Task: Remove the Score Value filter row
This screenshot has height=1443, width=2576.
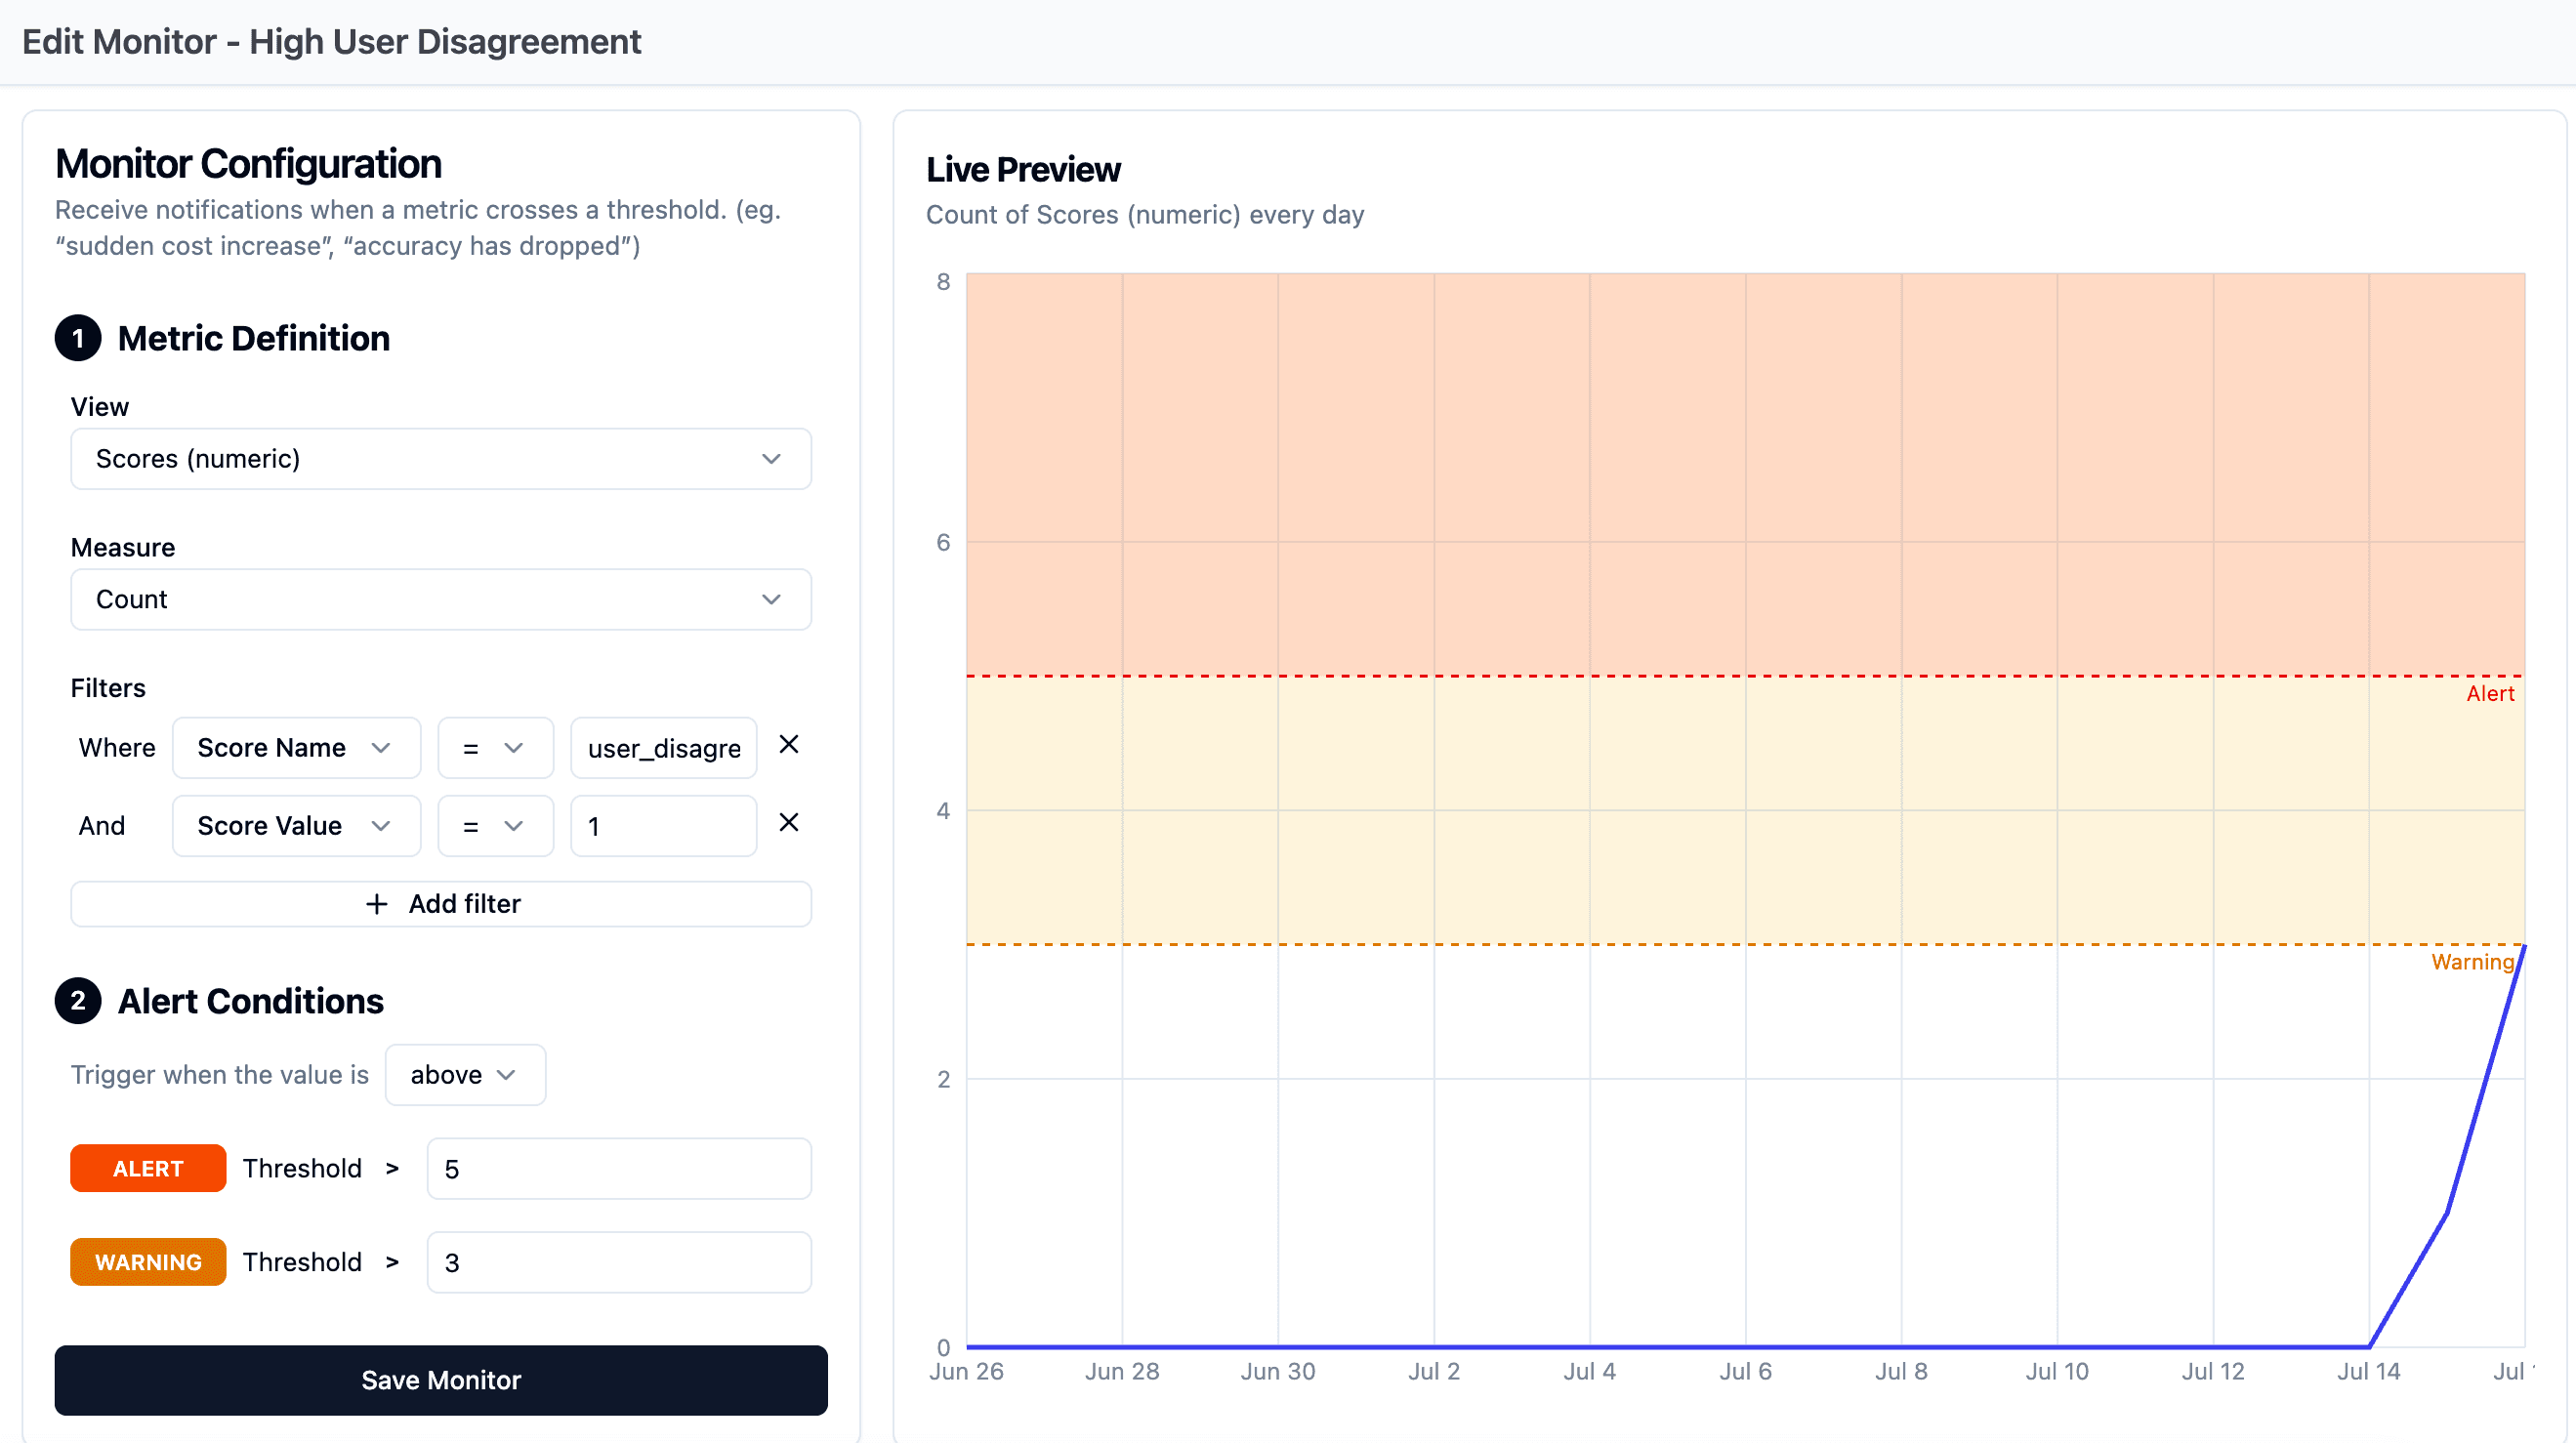Action: click(x=788, y=823)
